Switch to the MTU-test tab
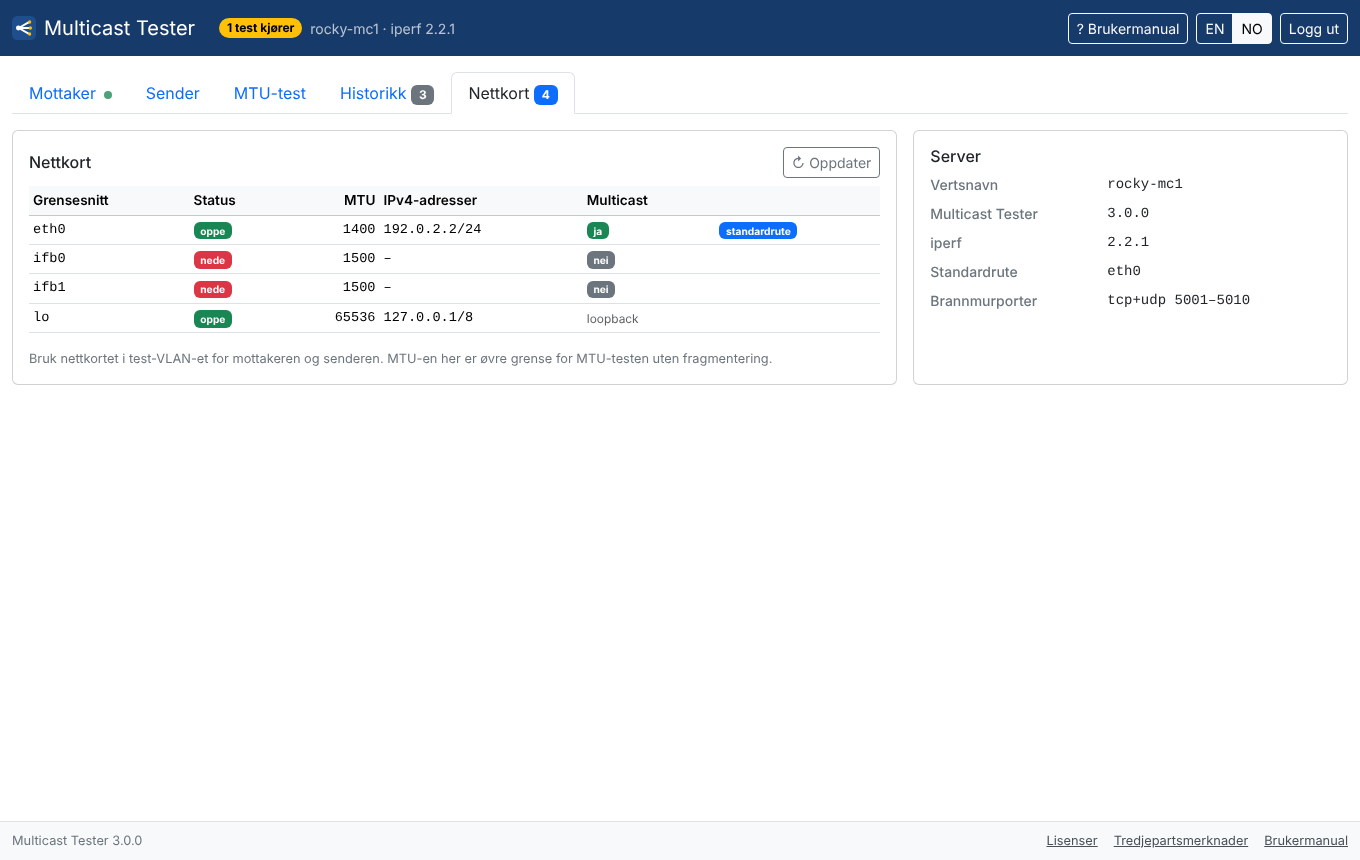Screen dimensions: 1360x860 click(x=270, y=93)
